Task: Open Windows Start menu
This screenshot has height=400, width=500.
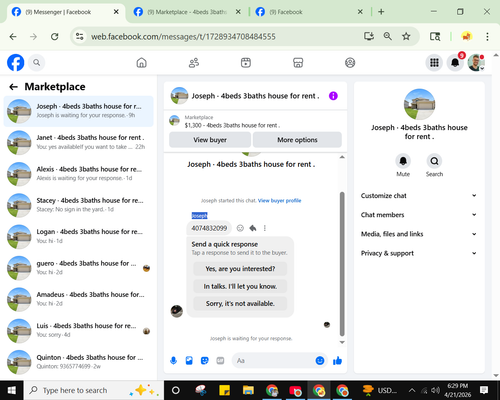Action: click(12, 390)
